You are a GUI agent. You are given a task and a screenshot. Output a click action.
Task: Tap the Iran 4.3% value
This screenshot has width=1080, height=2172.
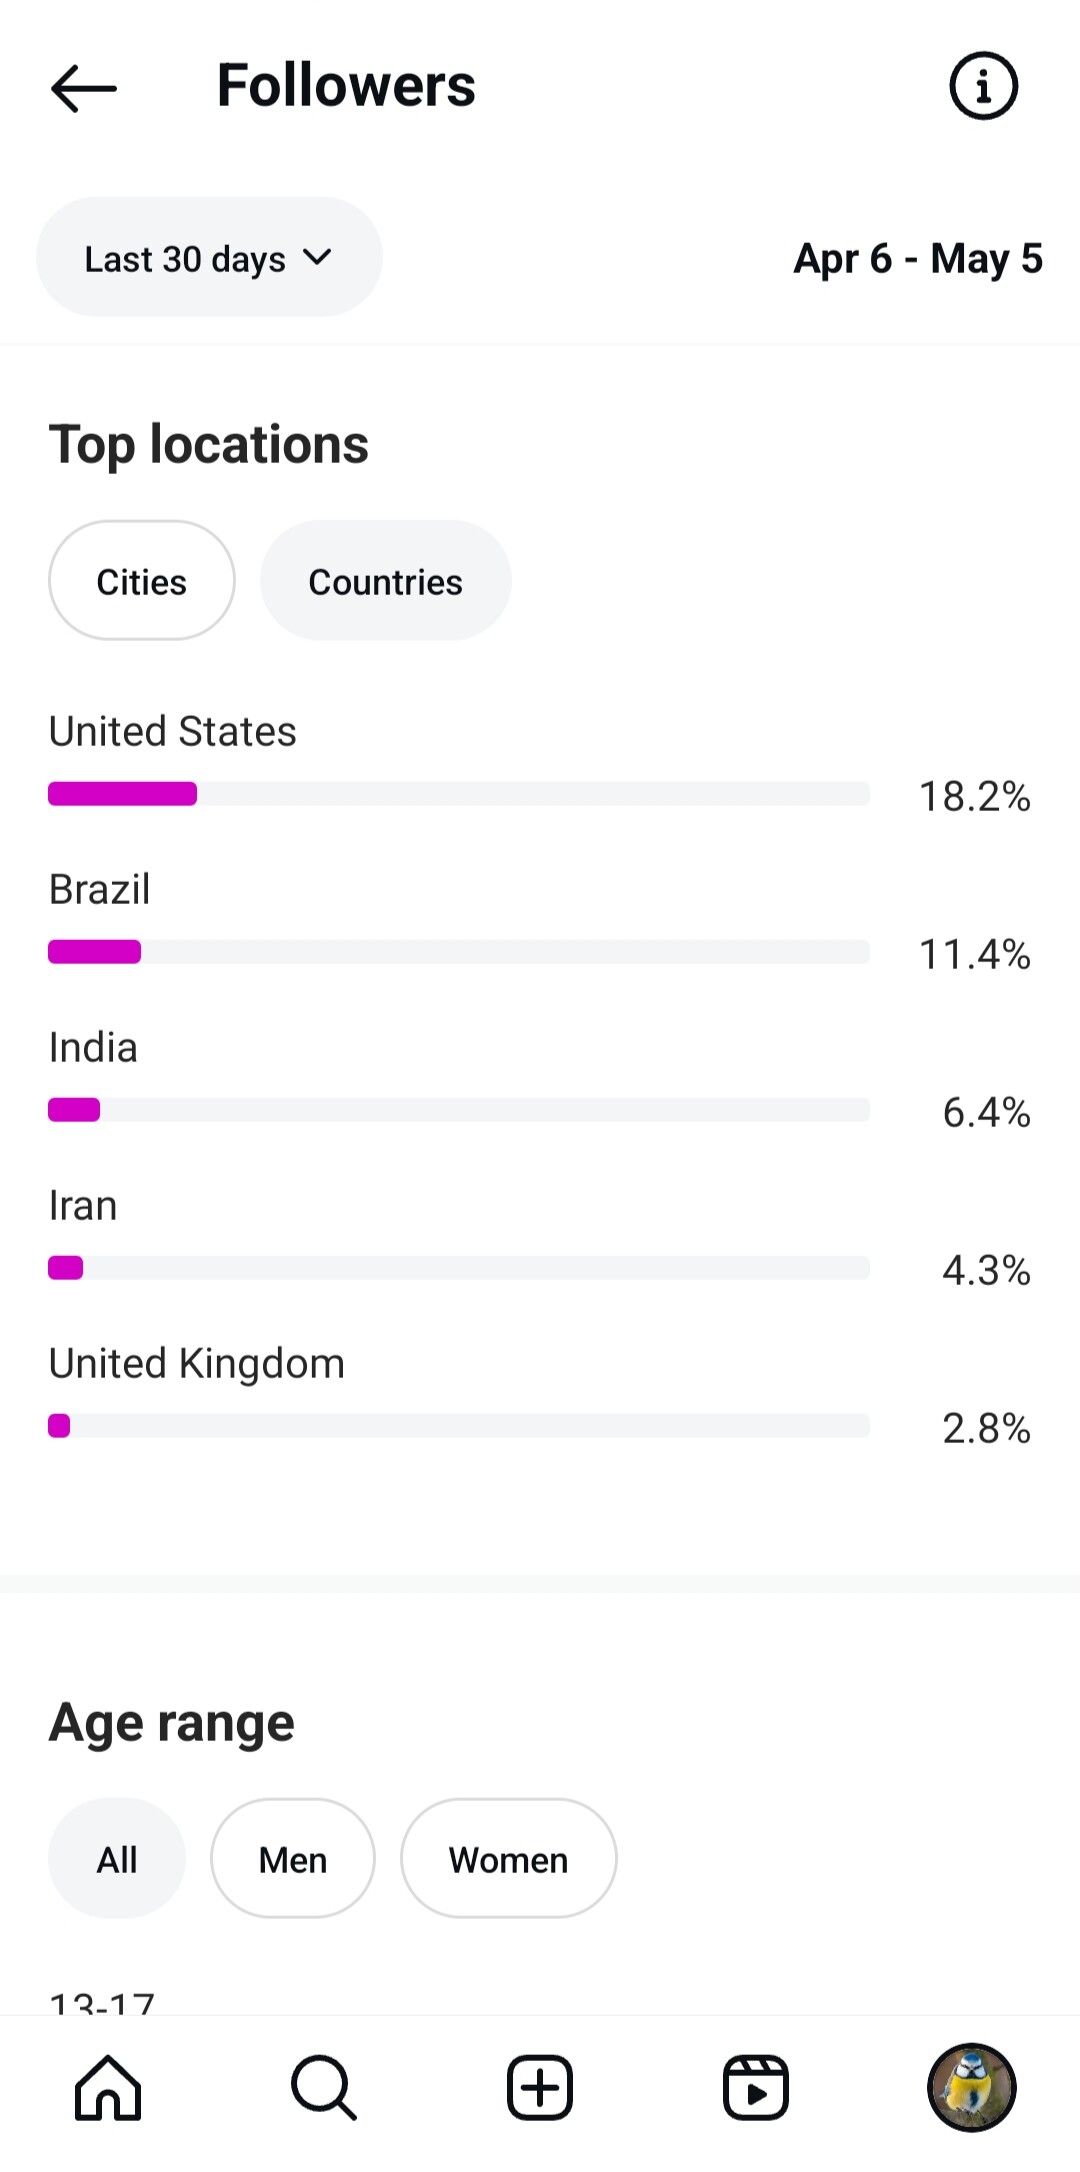point(985,1270)
